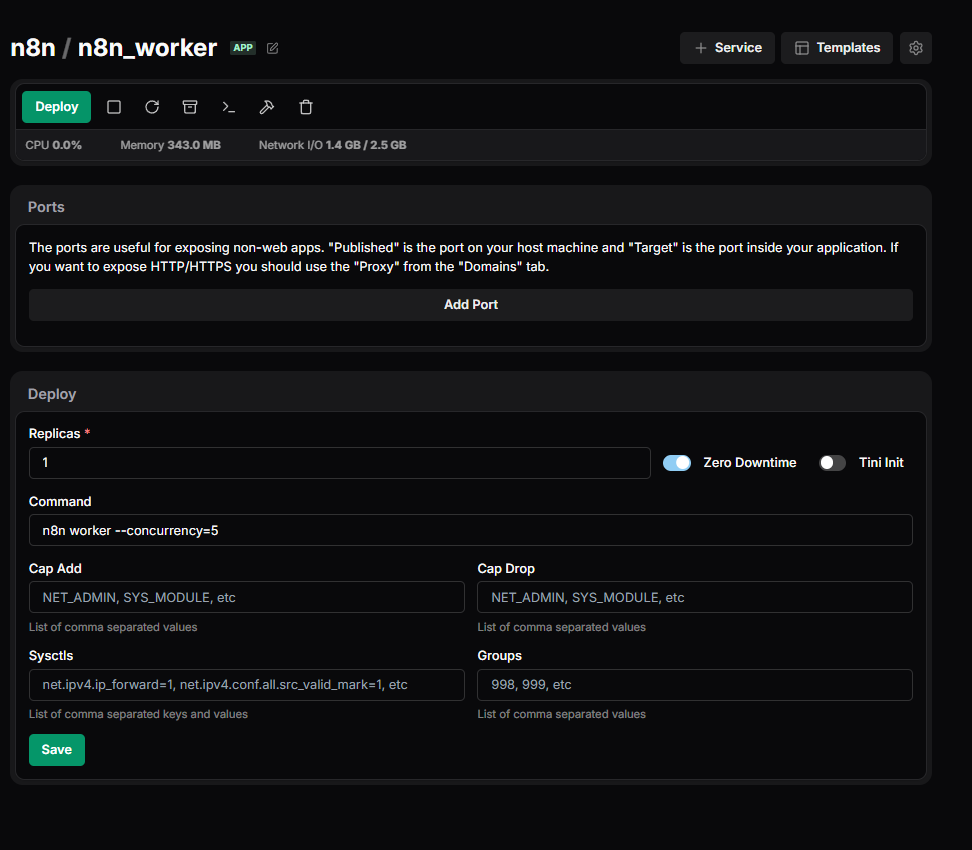
Task: Click into the Replicas input field
Action: [x=340, y=463]
